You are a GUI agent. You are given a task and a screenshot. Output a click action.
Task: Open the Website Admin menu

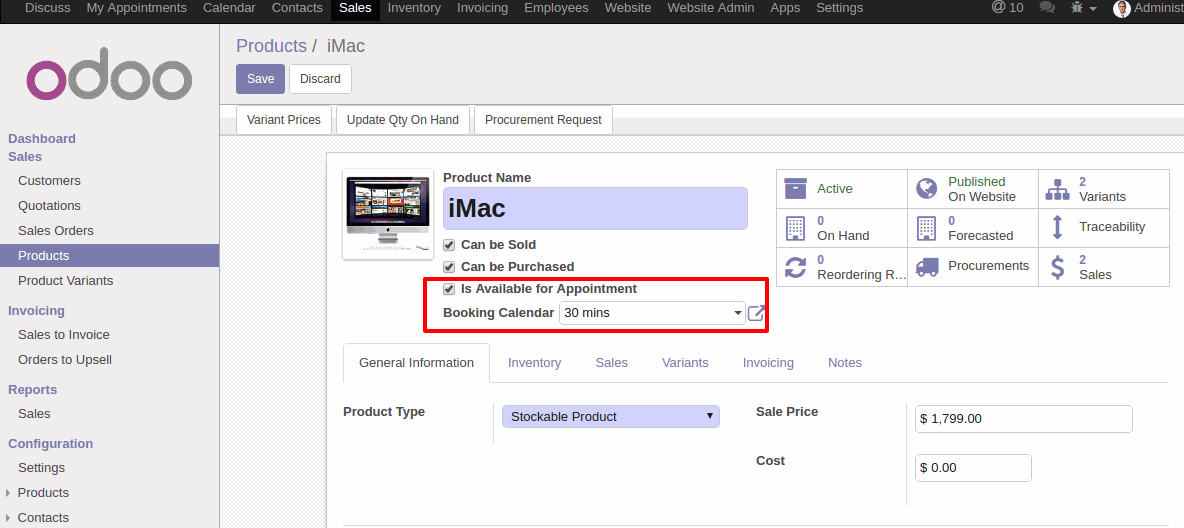pos(711,8)
